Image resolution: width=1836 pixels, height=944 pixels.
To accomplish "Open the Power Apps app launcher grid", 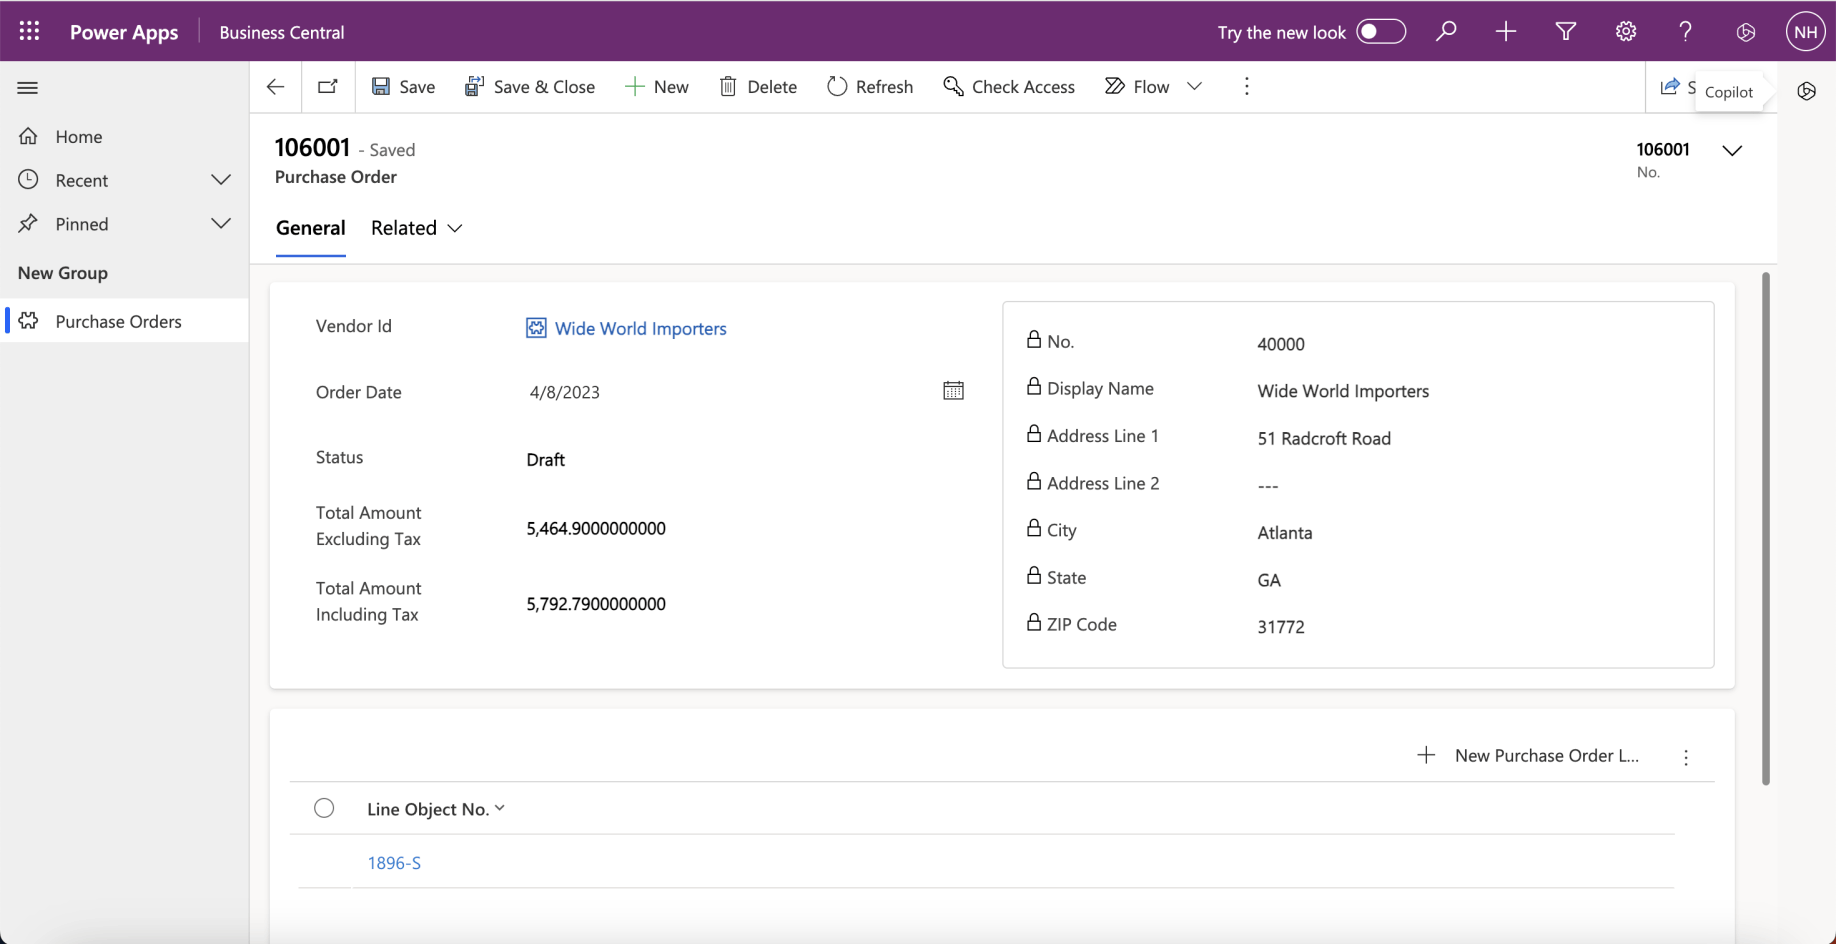I will point(29,31).
